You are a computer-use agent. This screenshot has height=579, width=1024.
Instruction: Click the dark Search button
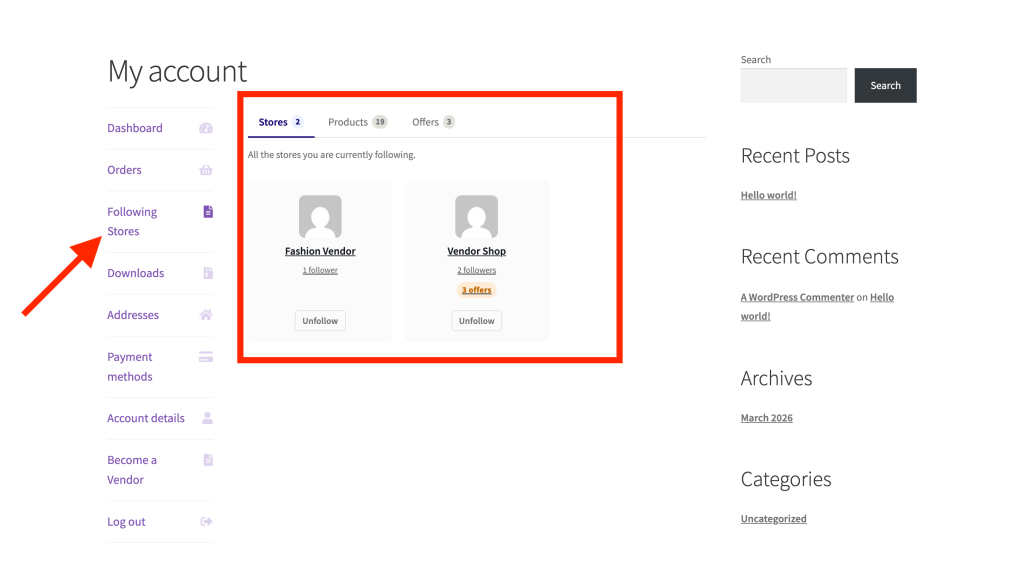[886, 86]
